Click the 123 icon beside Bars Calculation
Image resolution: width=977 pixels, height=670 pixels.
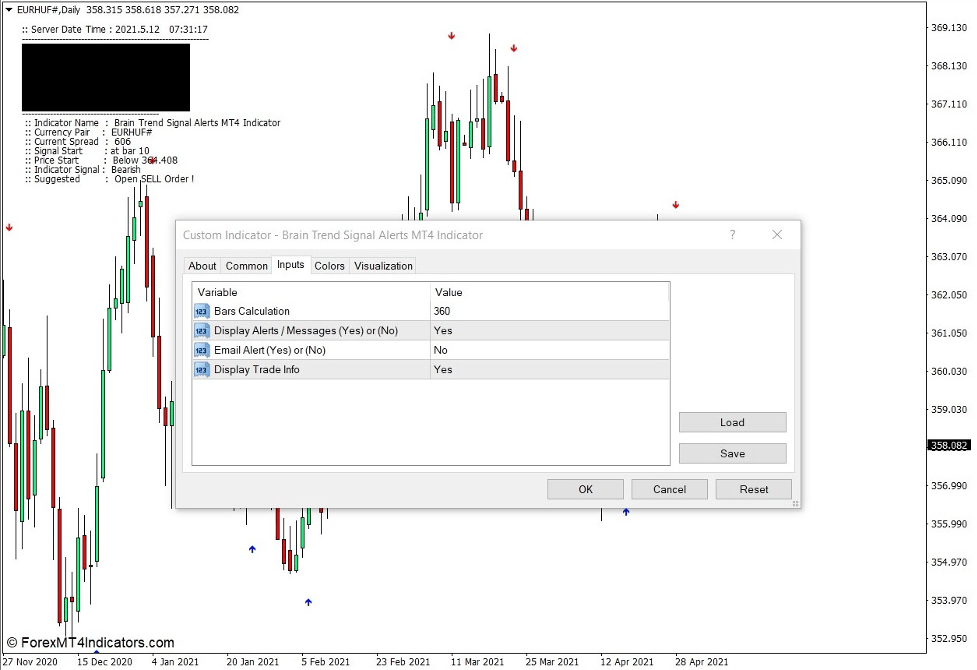(201, 311)
